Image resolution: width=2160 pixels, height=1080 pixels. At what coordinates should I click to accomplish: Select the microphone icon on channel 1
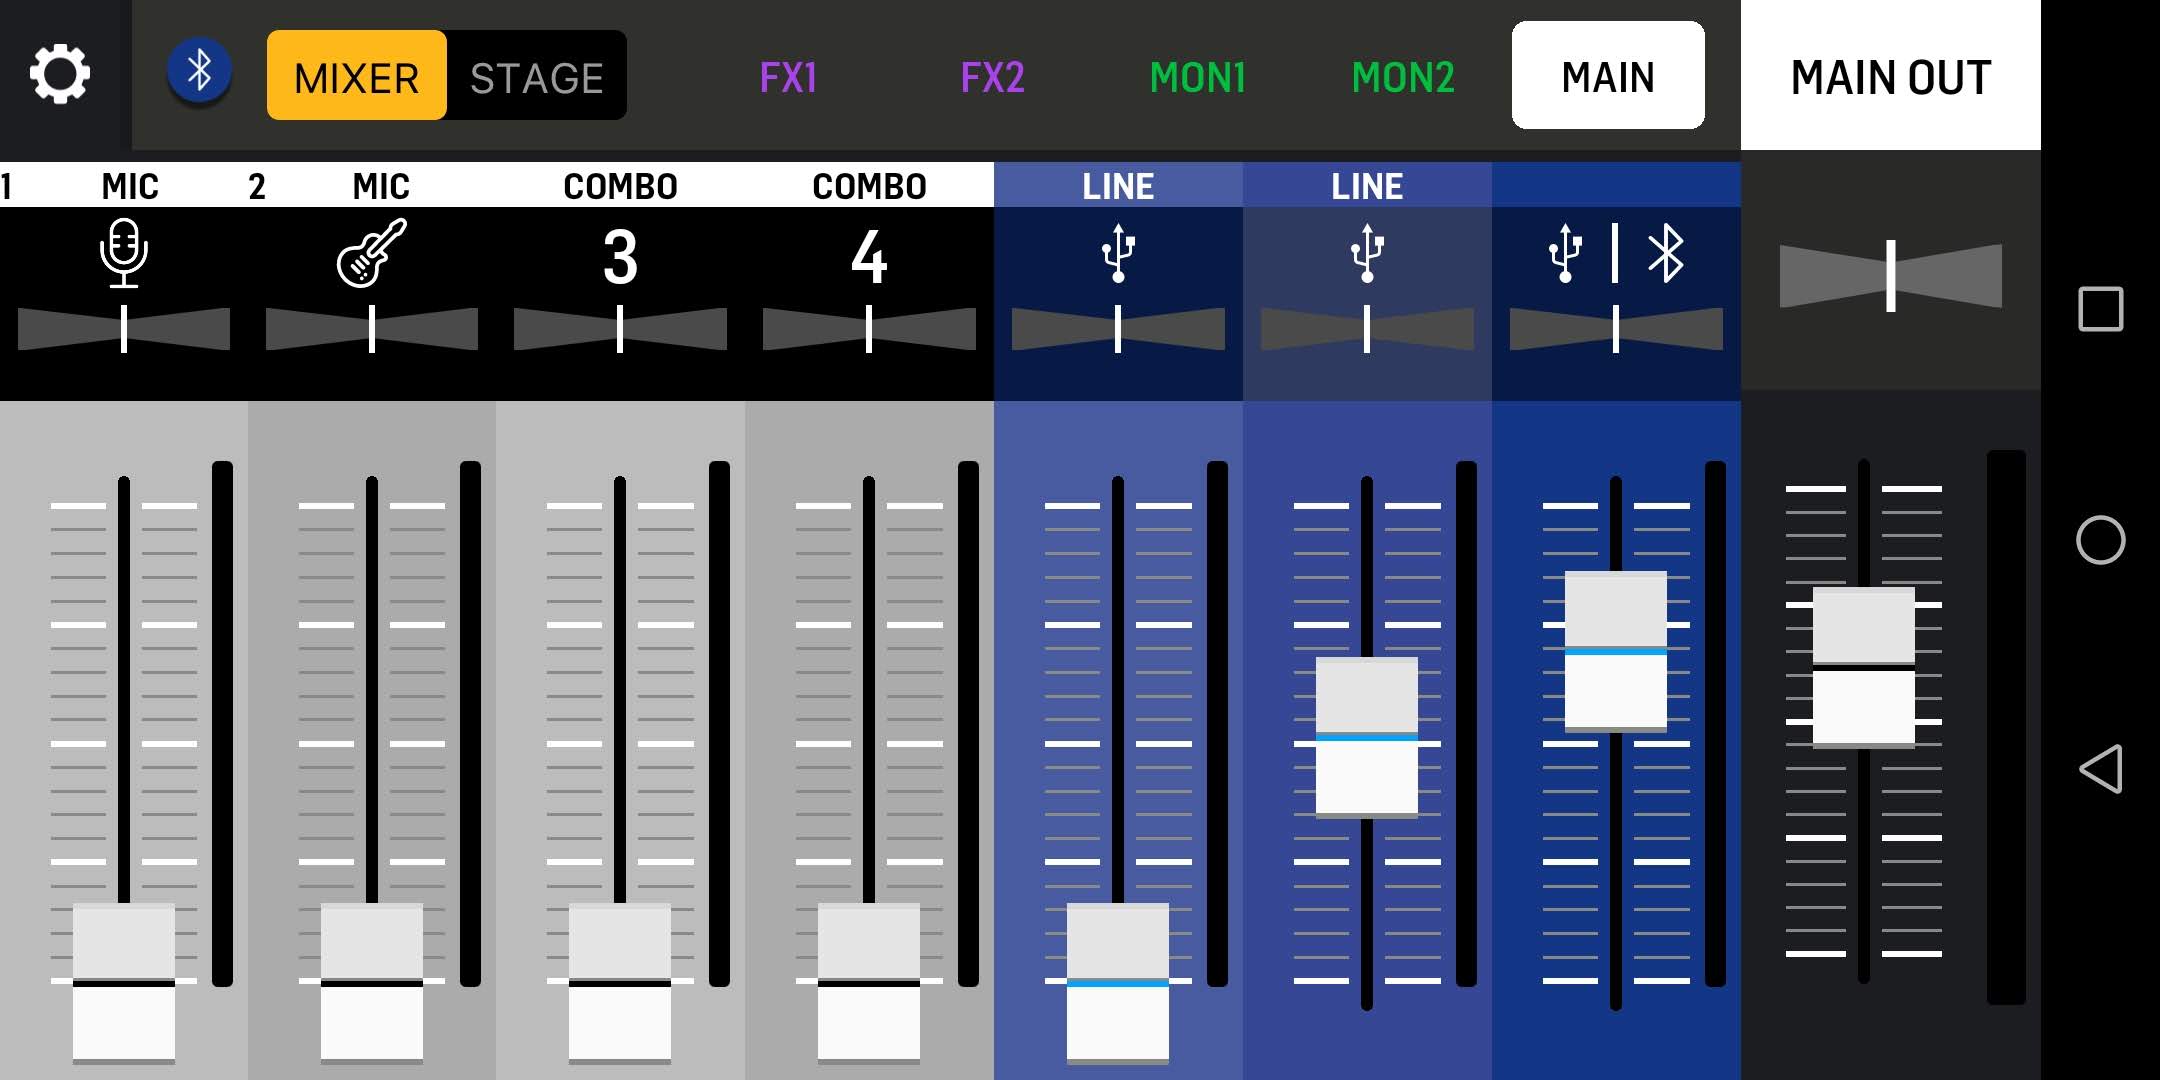[124, 254]
